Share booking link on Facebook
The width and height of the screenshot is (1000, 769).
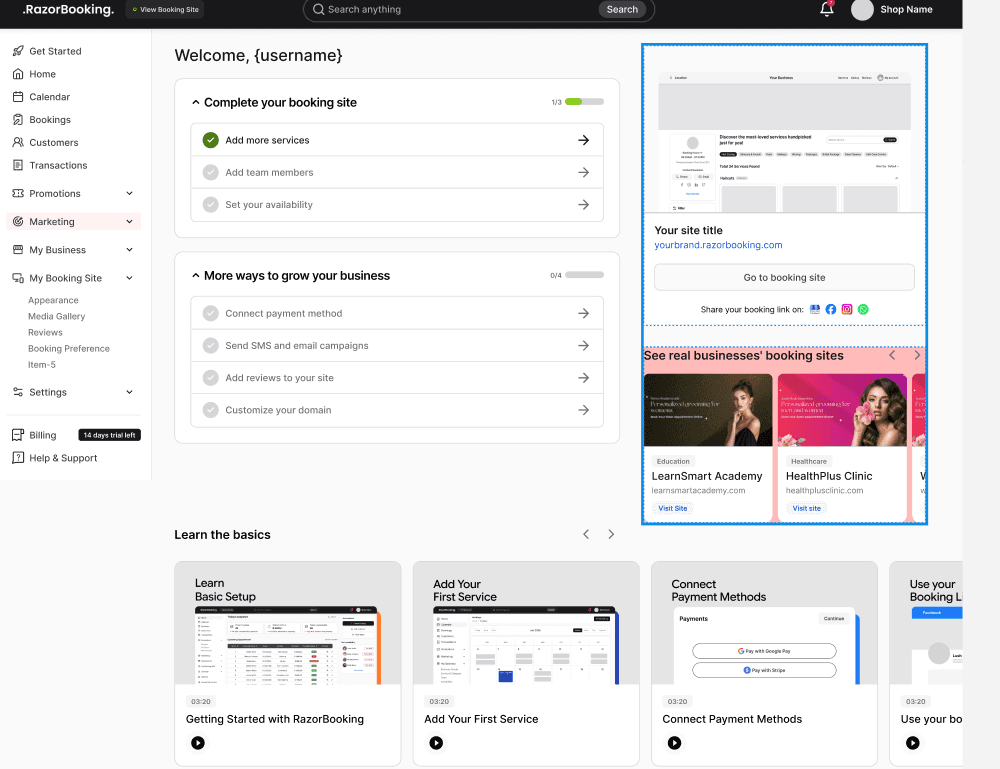point(830,309)
